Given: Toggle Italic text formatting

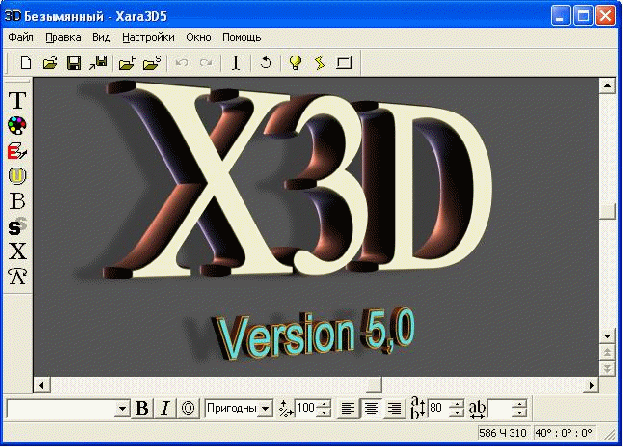Looking at the screenshot, I should [x=165, y=408].
